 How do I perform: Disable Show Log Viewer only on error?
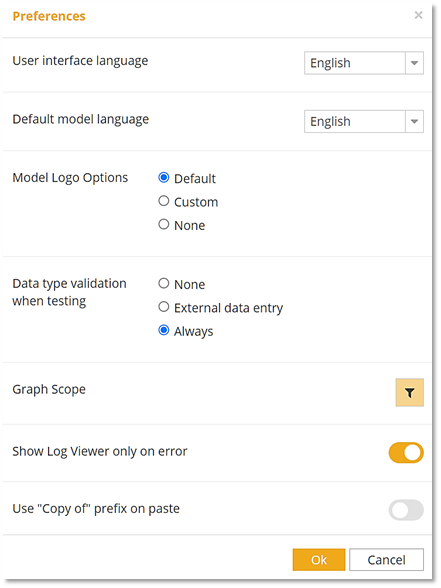406,453
